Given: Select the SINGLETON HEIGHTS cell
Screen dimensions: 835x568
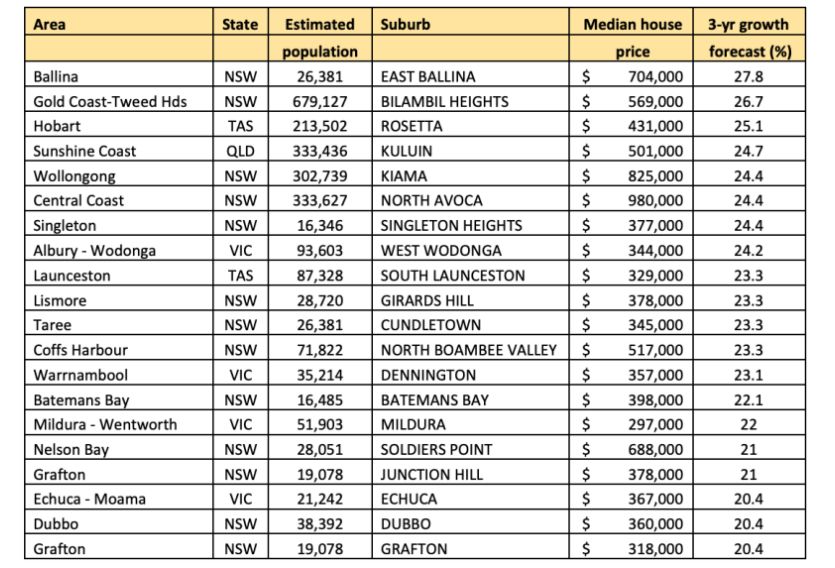Looking at the screenshot, I should (471, 224).
